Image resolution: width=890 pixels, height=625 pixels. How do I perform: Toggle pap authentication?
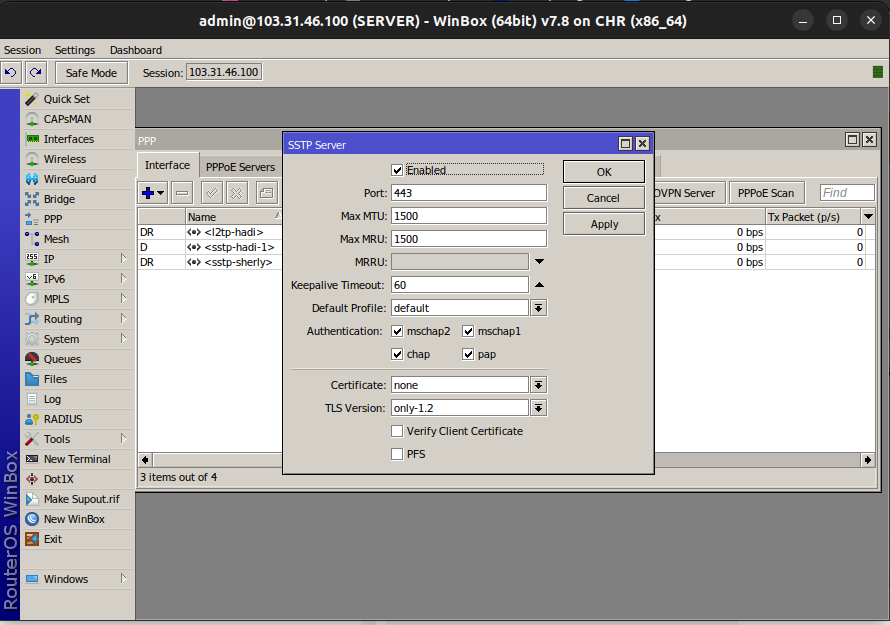(x=468, y=354)
